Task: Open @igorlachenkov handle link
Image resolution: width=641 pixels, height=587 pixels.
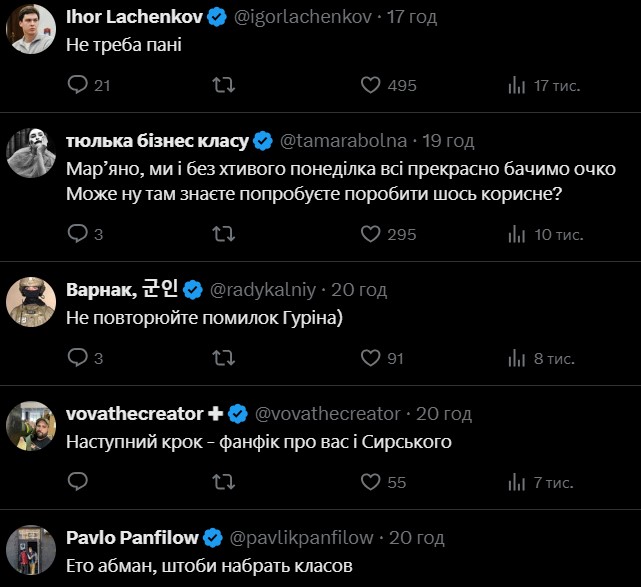Action: (x=300, y=18)
